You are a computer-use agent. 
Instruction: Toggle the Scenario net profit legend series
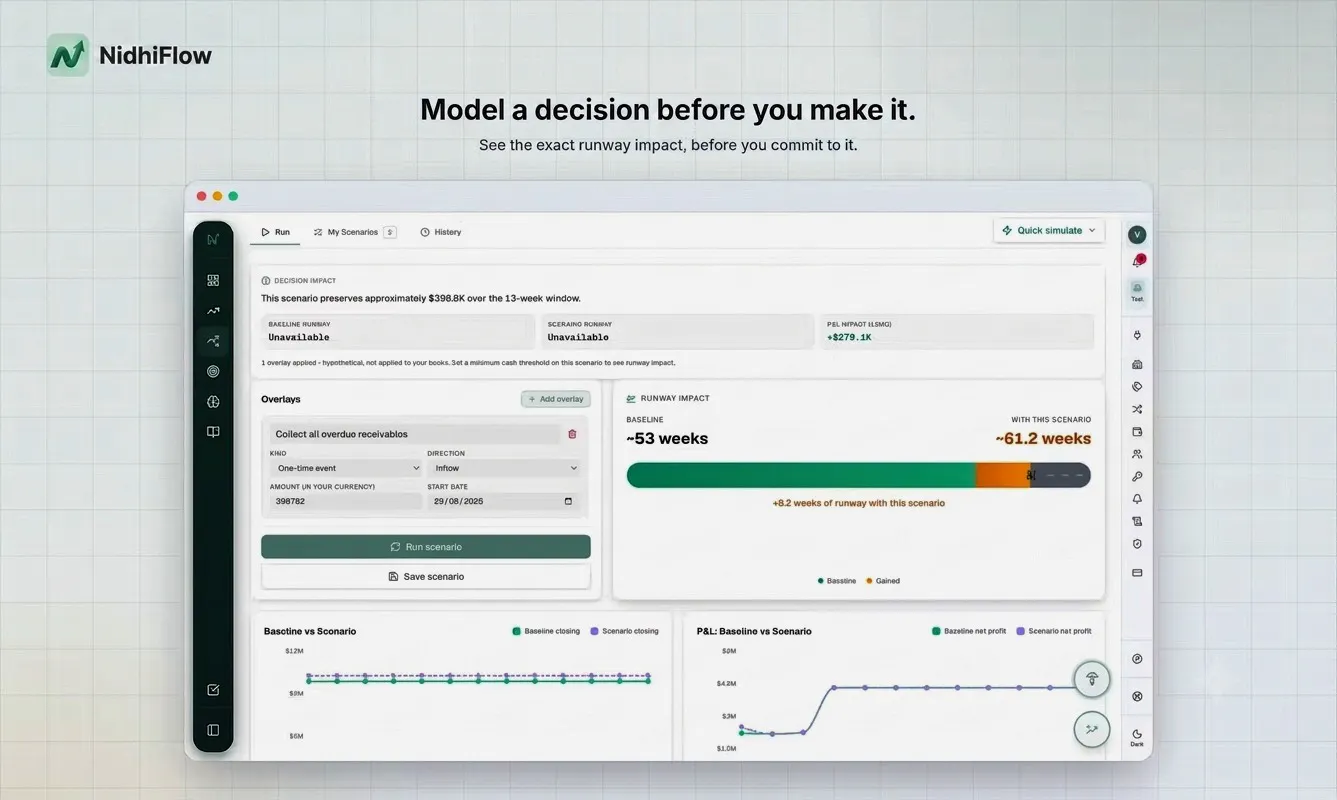(1054, 631)
